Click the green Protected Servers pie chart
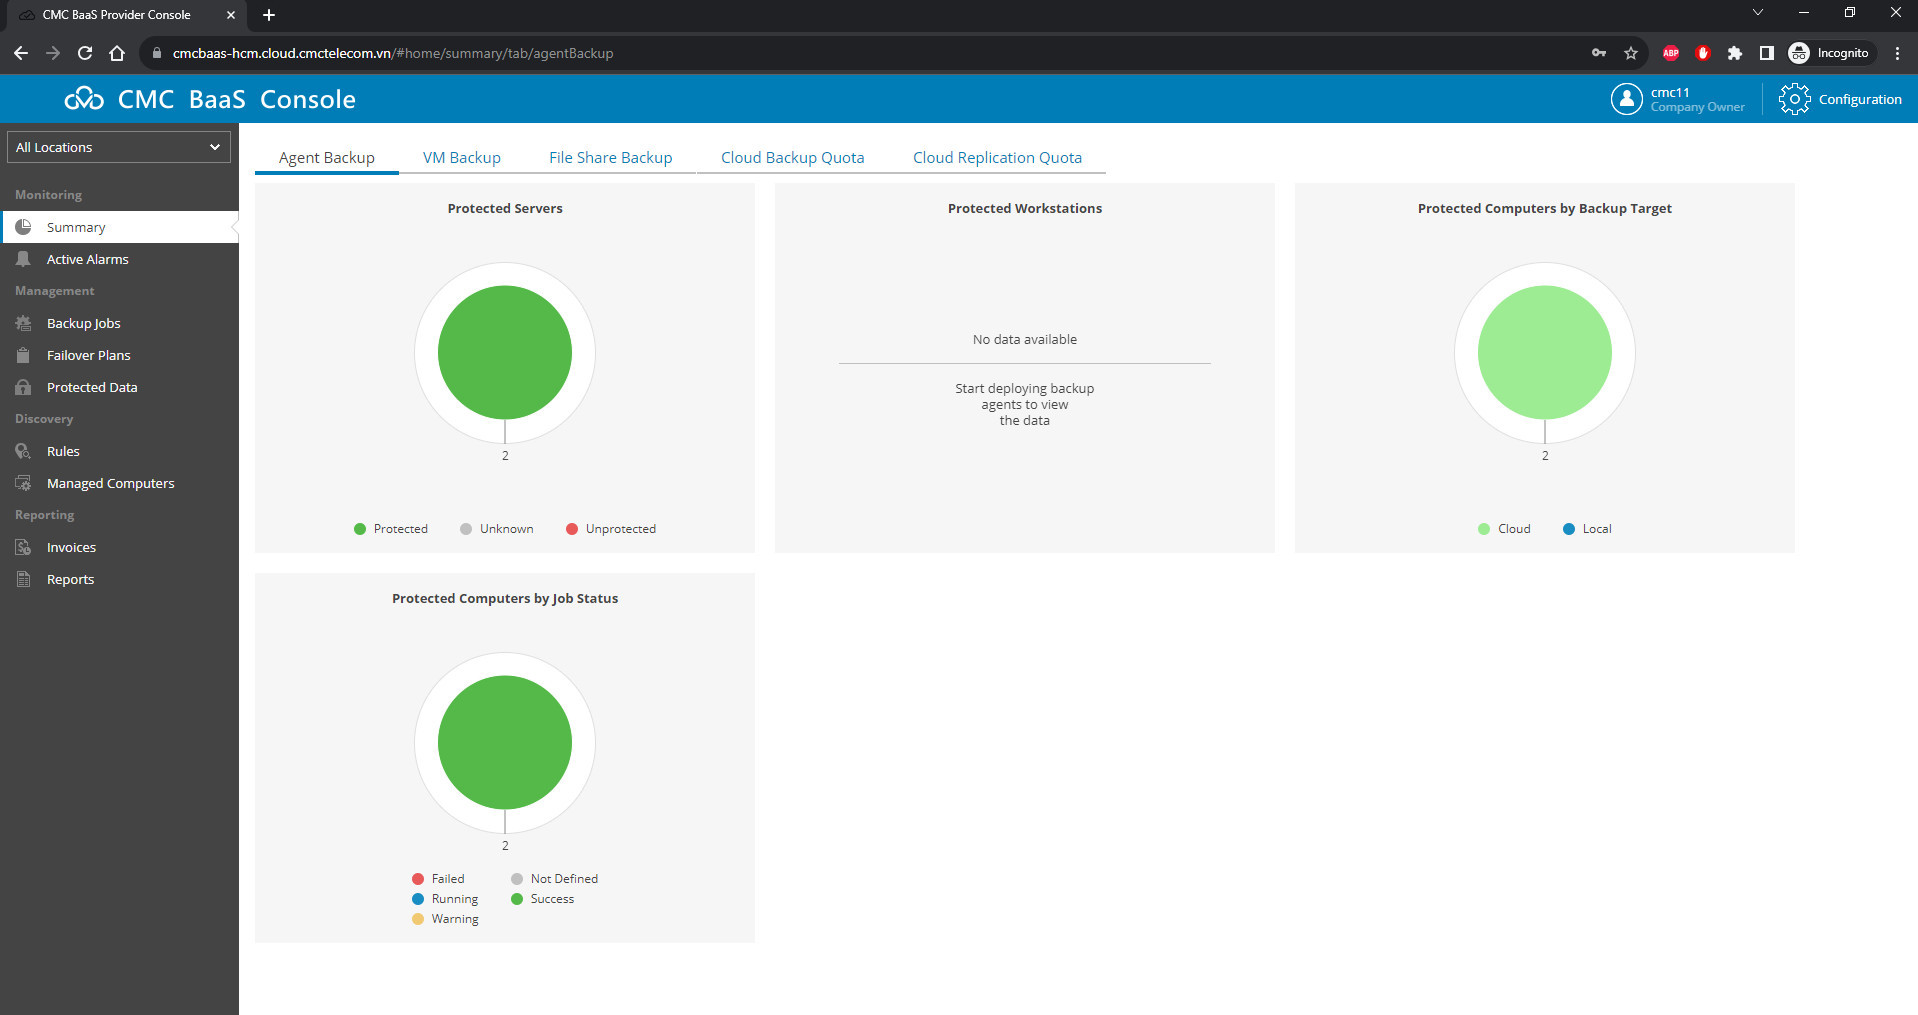Screen dimensions: 1918x1015 click(505, 352)
